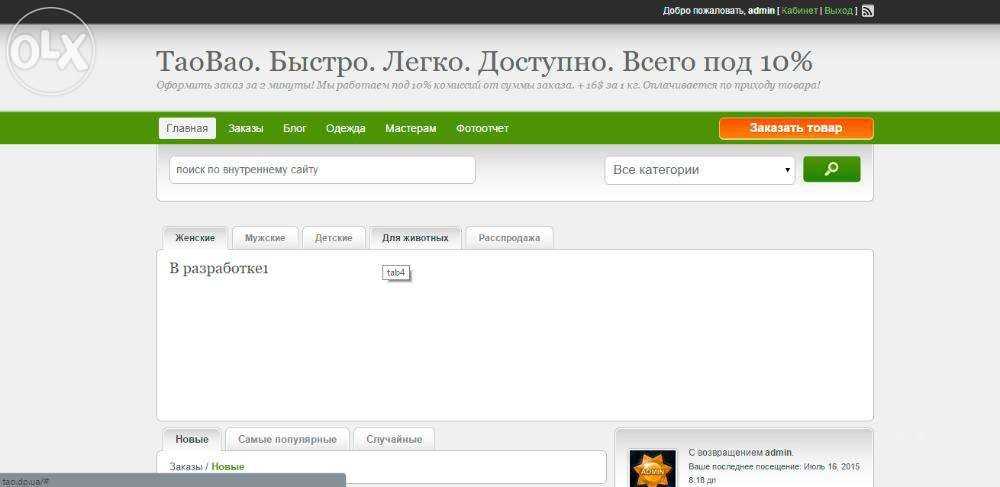1000x487 pixels.
Task: Open the Заказы menu item
Action: point(246,128)
